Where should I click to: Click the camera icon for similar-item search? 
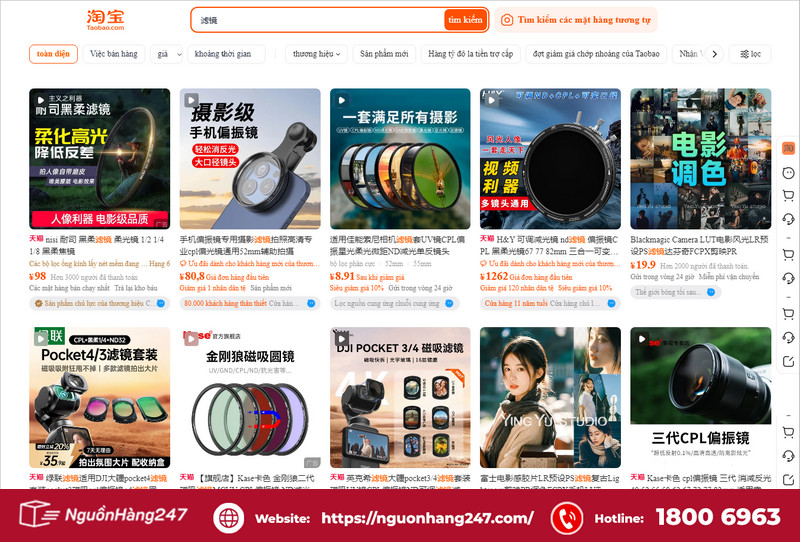click(x=507, y=20)
